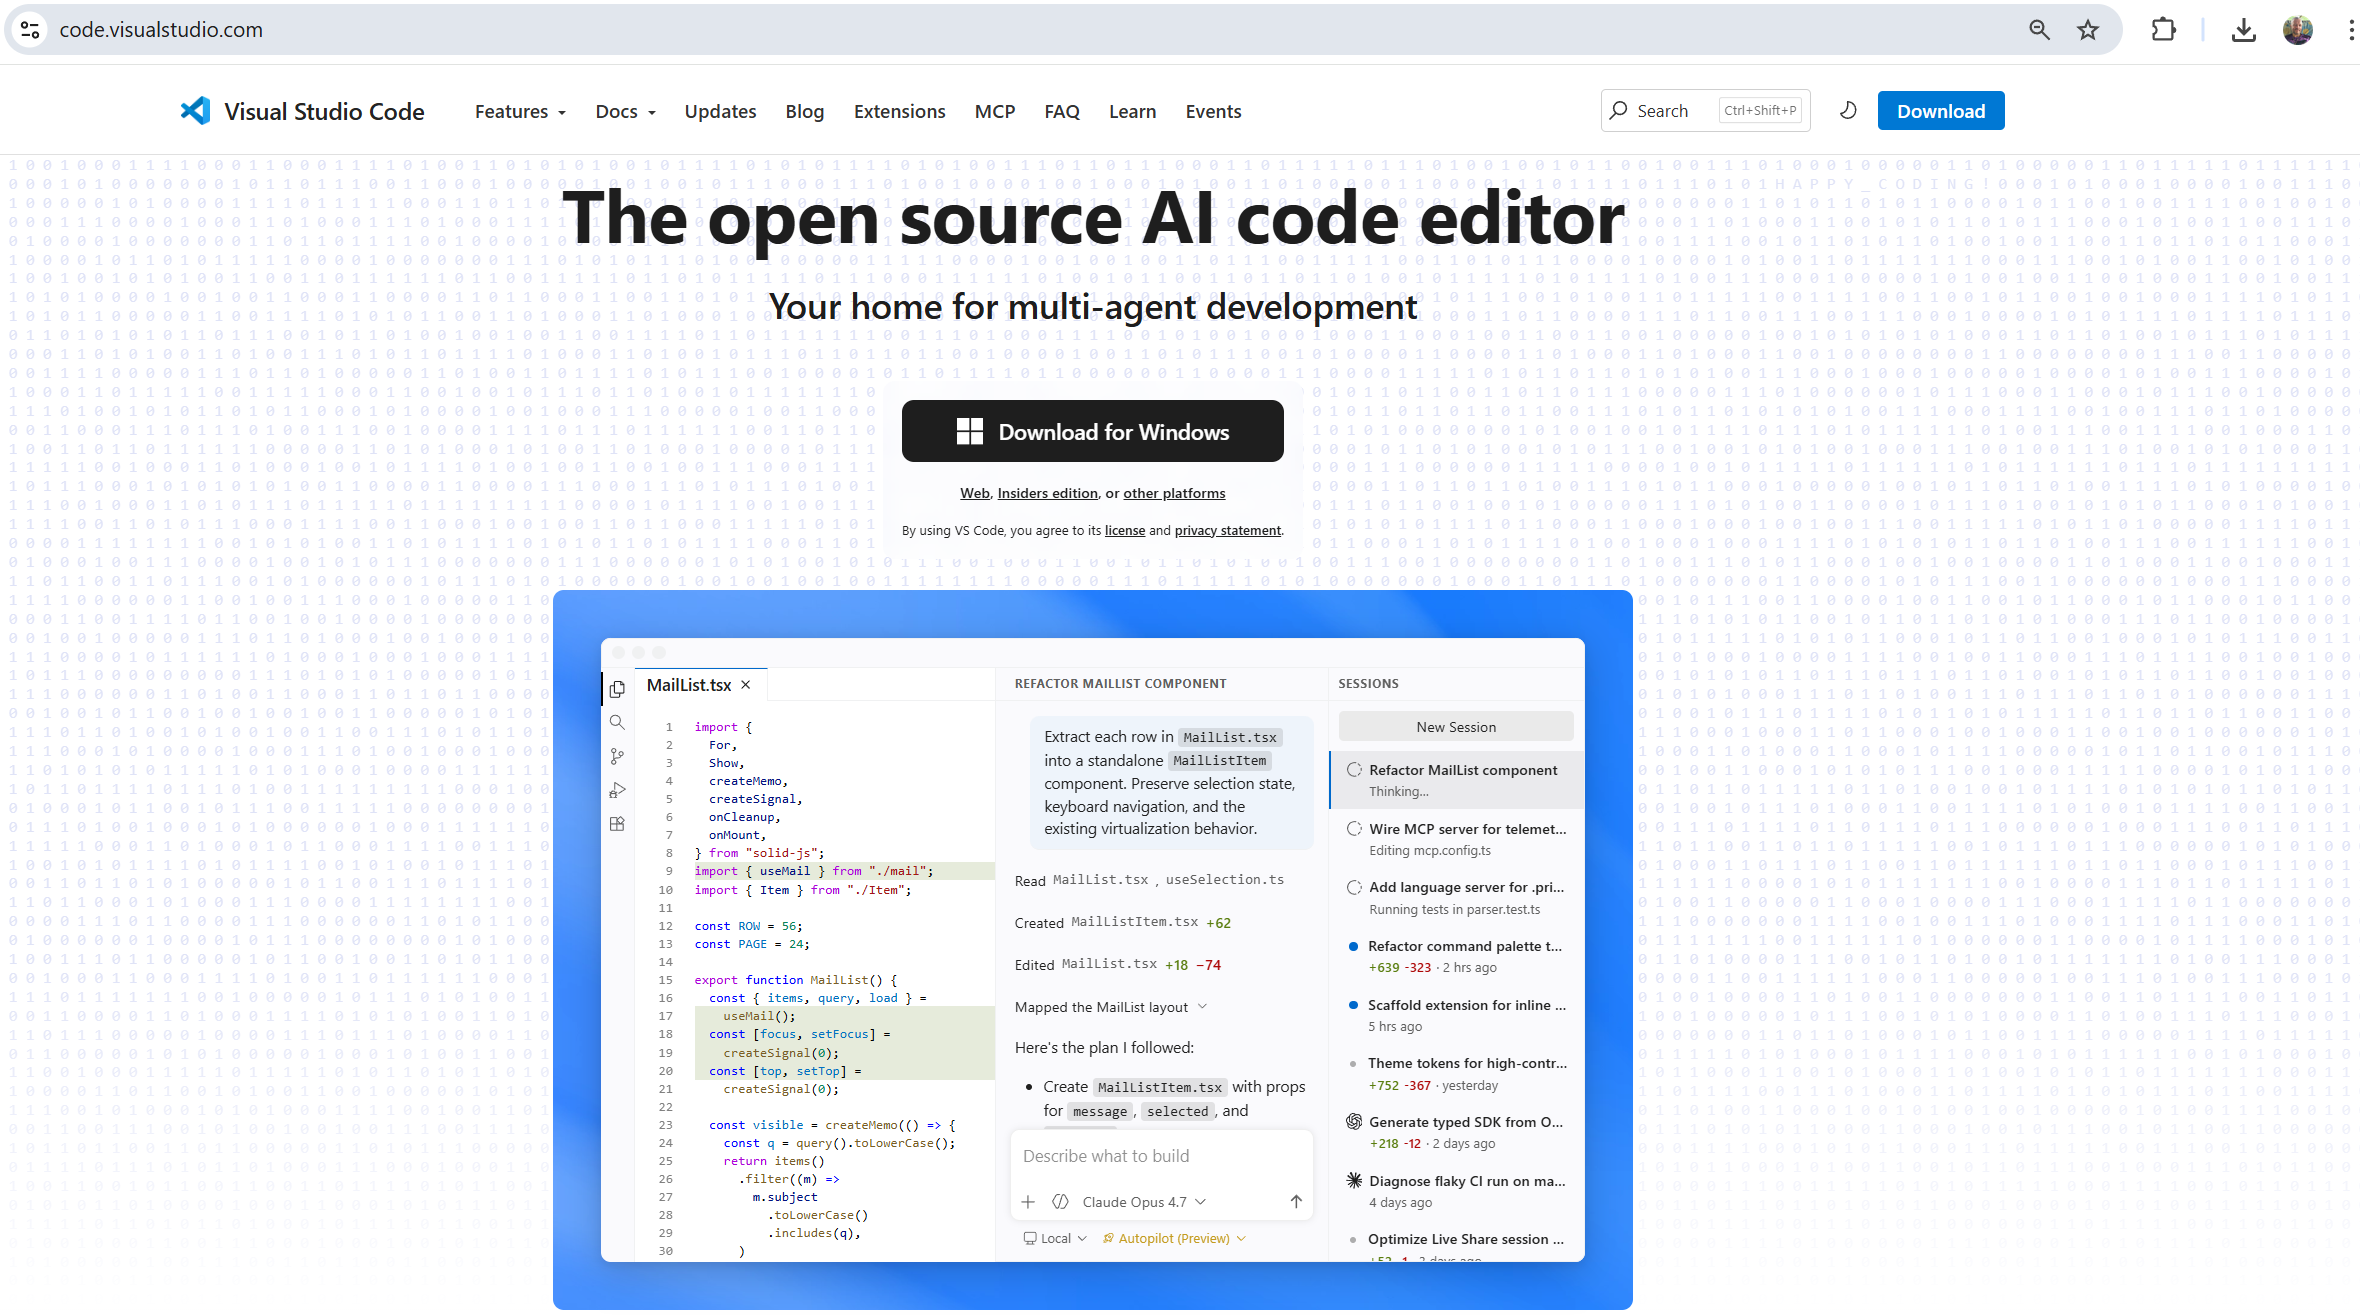Screen dimensions: 2360x1315
Task: Go to Extensions in the top navigation
Action: [899, 112]
